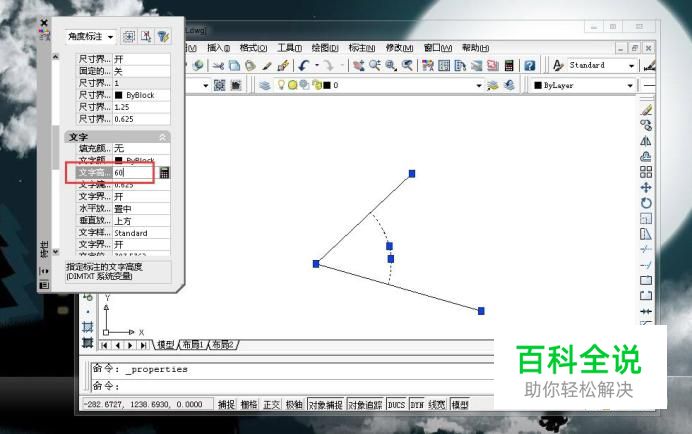Viewport: 692px width, 434px height.
Task: Select the Move tool
Action: [x=646, y=187]
